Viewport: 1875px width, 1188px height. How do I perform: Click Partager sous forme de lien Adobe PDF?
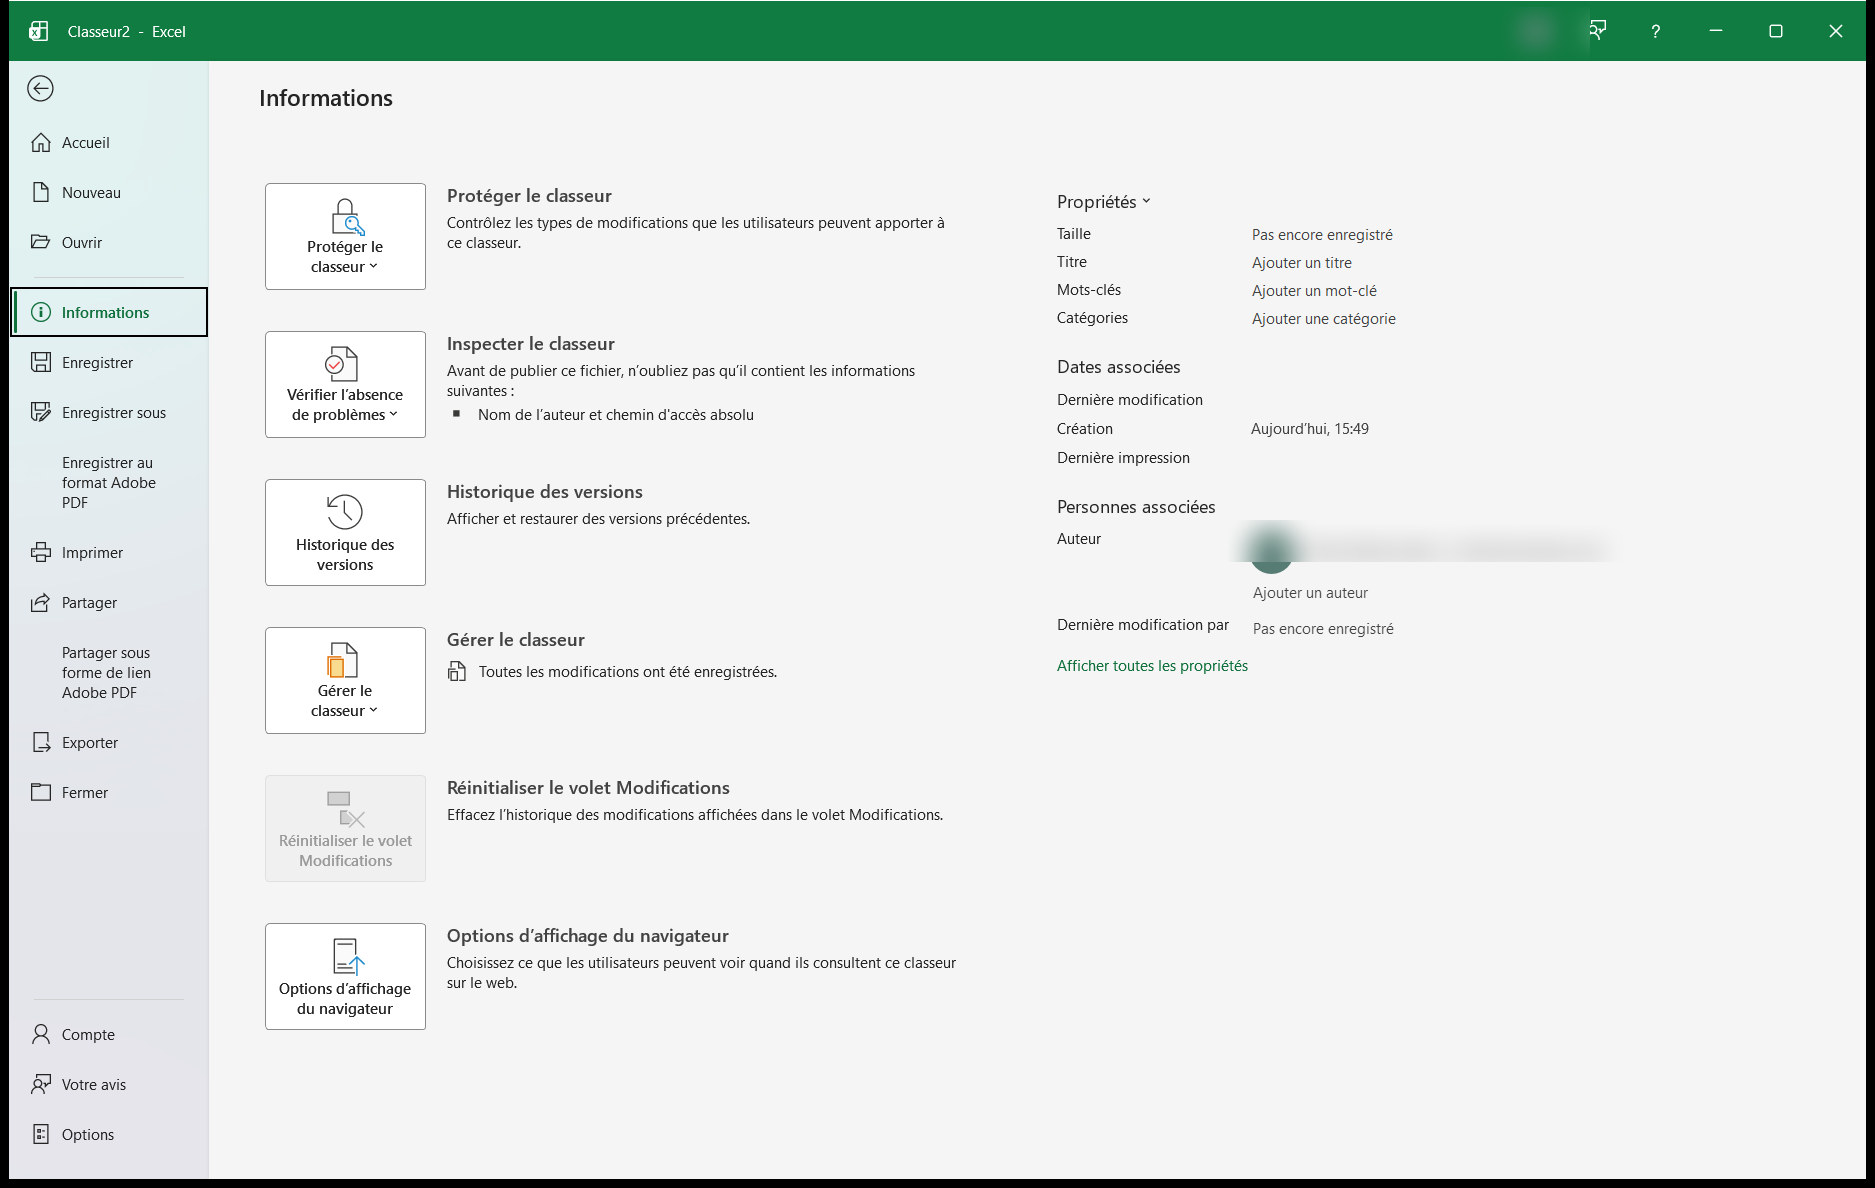coord(109,673)
